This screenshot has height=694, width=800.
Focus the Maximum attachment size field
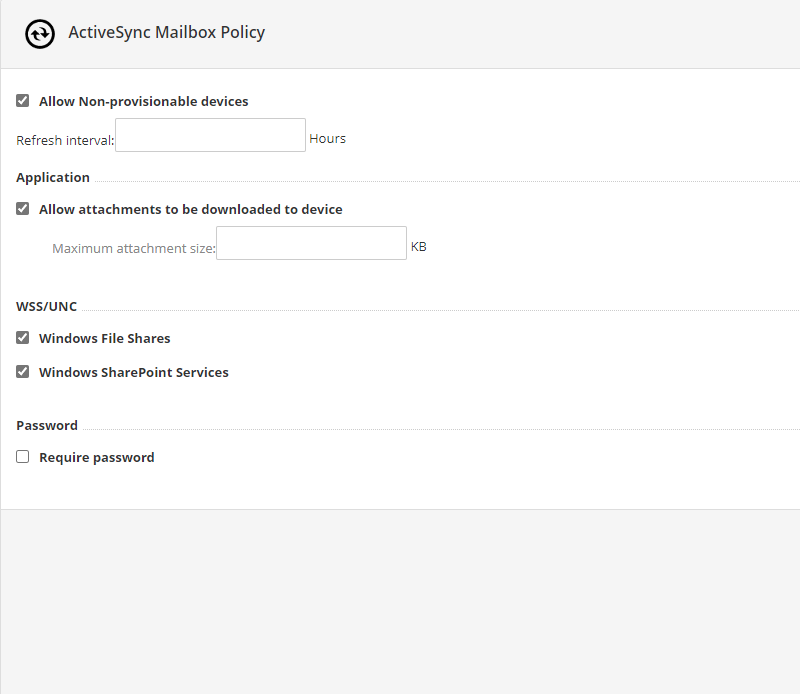coord(311,243)
